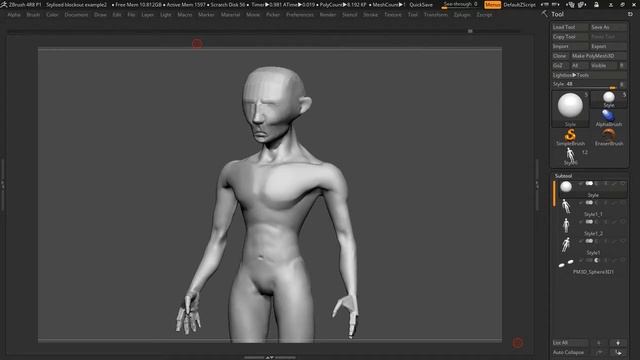Image resolution: width=640 pixels, height=360 pixels.
Task: Open the Preferences menu
Action: click(300, 15)
